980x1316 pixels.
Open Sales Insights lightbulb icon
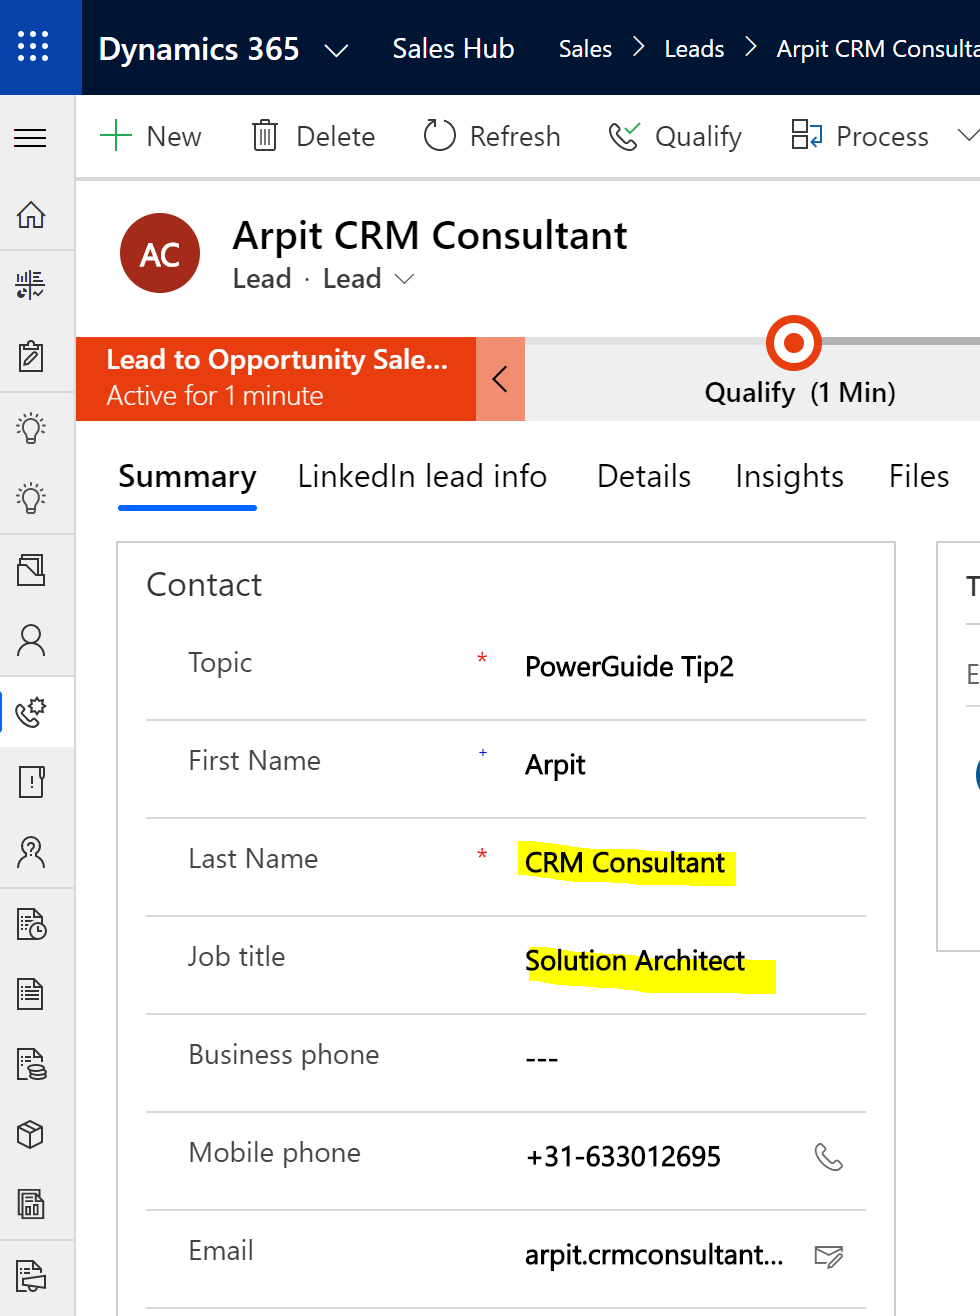(x=30, y=427)
